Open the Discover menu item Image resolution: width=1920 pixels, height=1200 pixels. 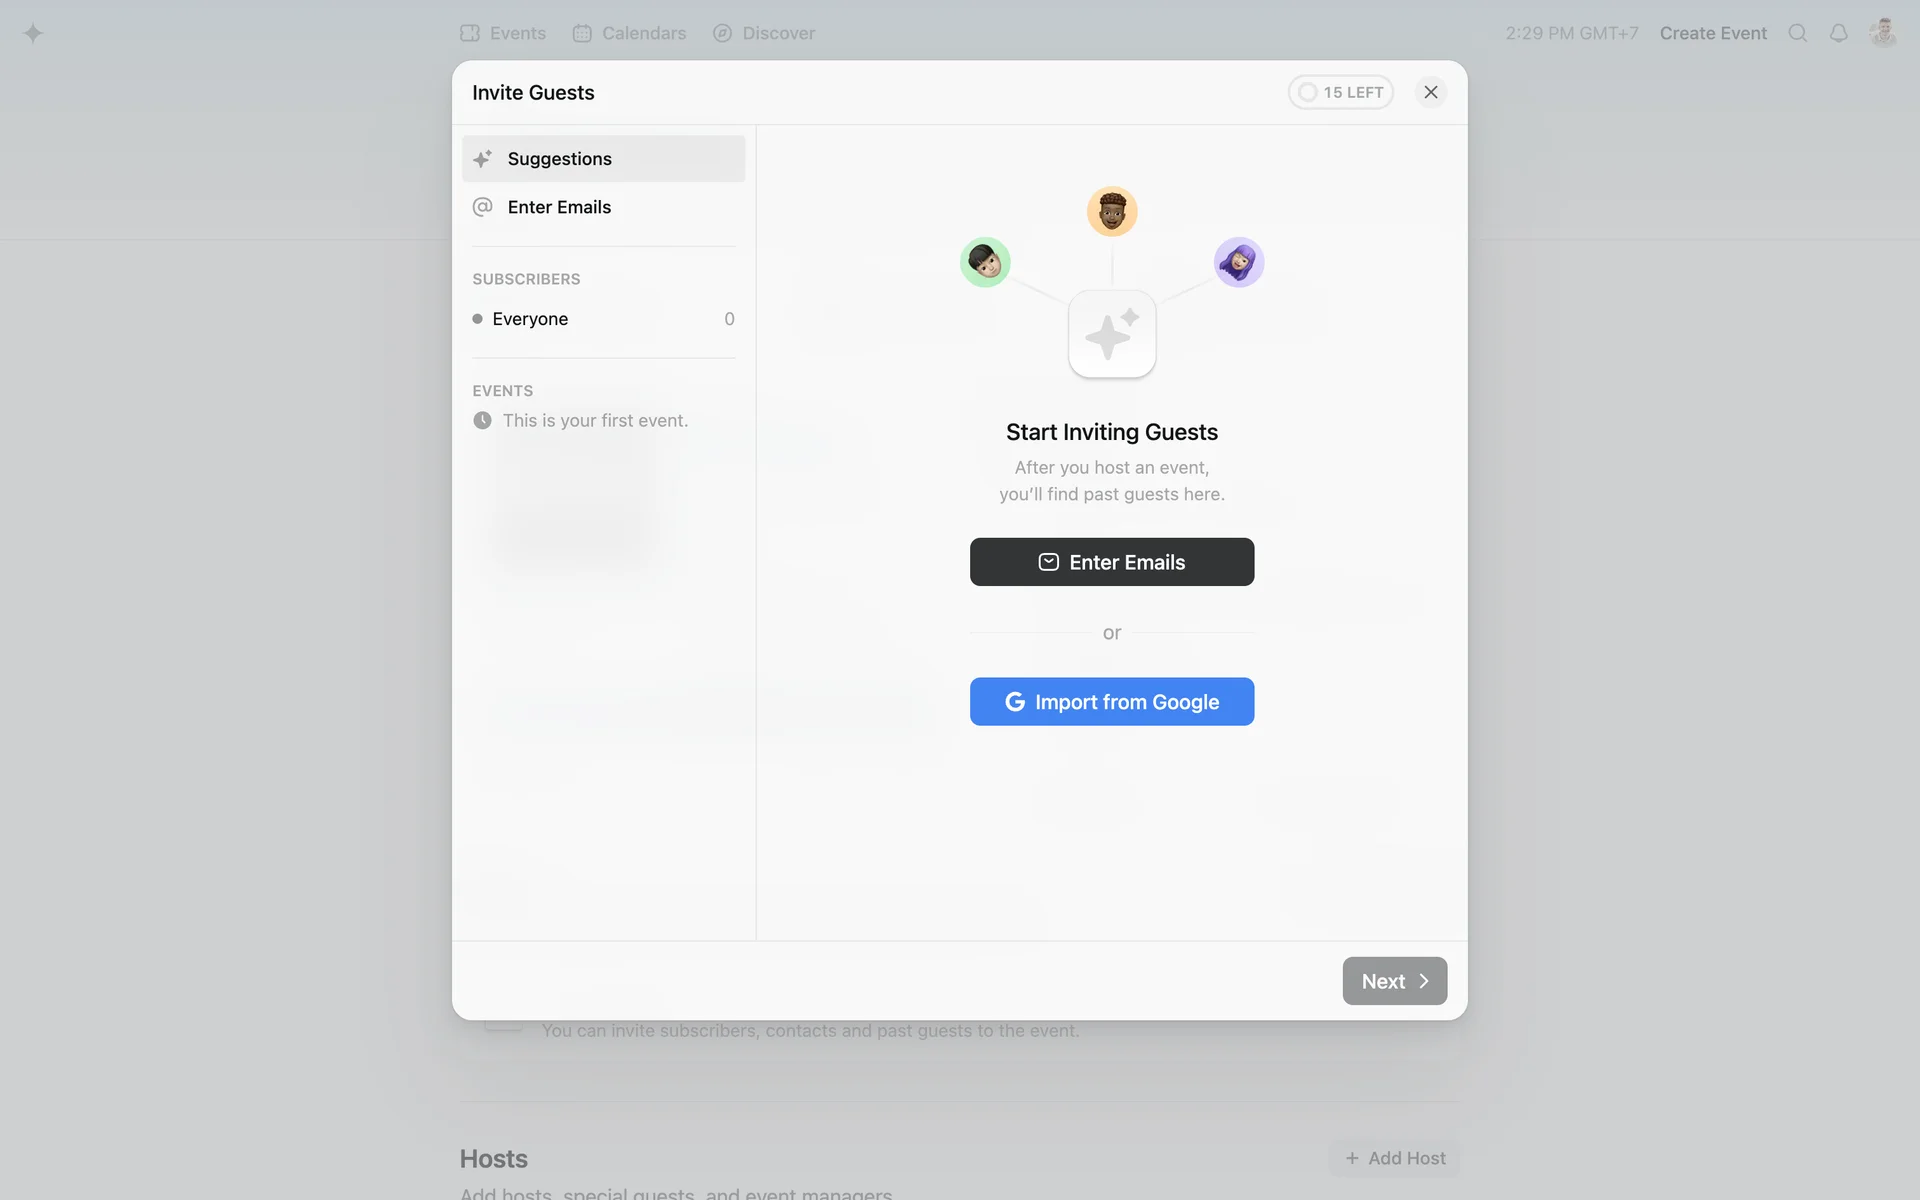click(x=764, y=33)
